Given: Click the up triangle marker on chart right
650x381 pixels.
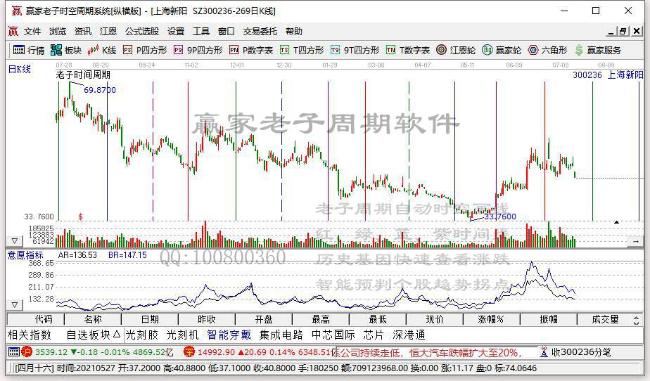Looking at the screenshot, I should (616, 223).
